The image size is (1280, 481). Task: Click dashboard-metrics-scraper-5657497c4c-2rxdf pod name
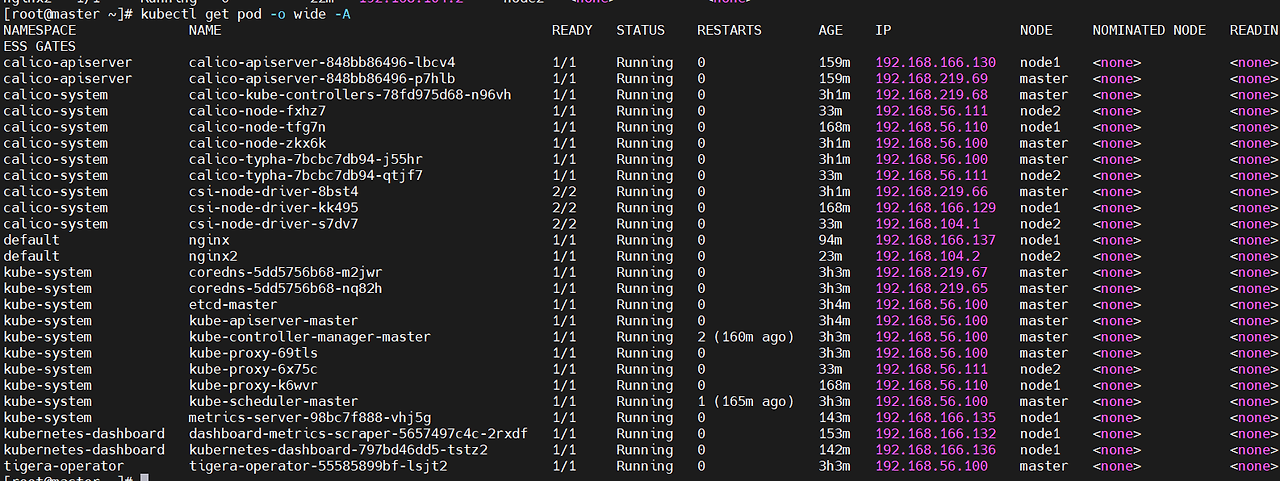click(358, 433)
